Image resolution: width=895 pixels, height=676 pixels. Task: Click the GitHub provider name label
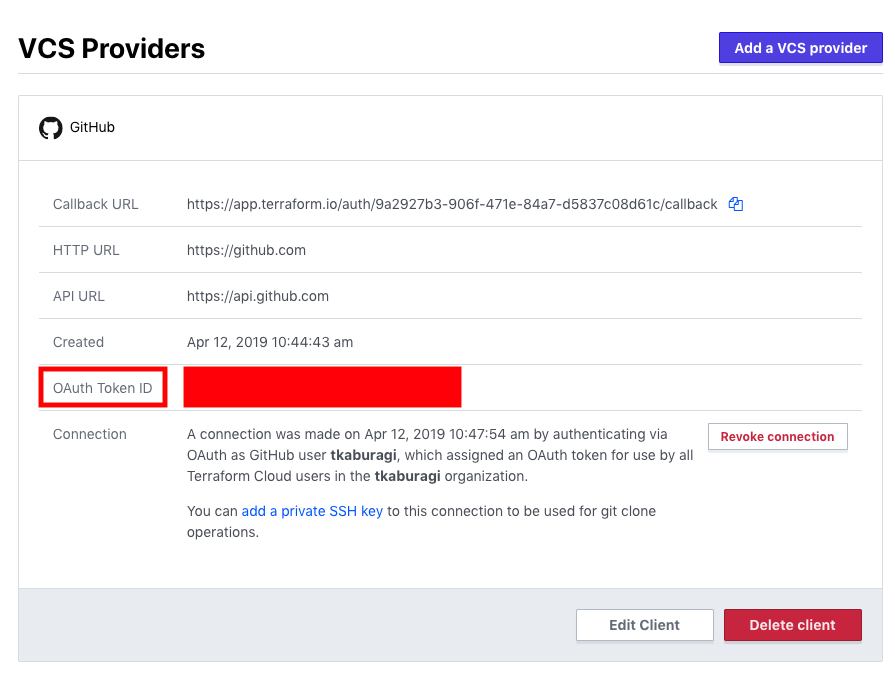(x=92, y=128)
